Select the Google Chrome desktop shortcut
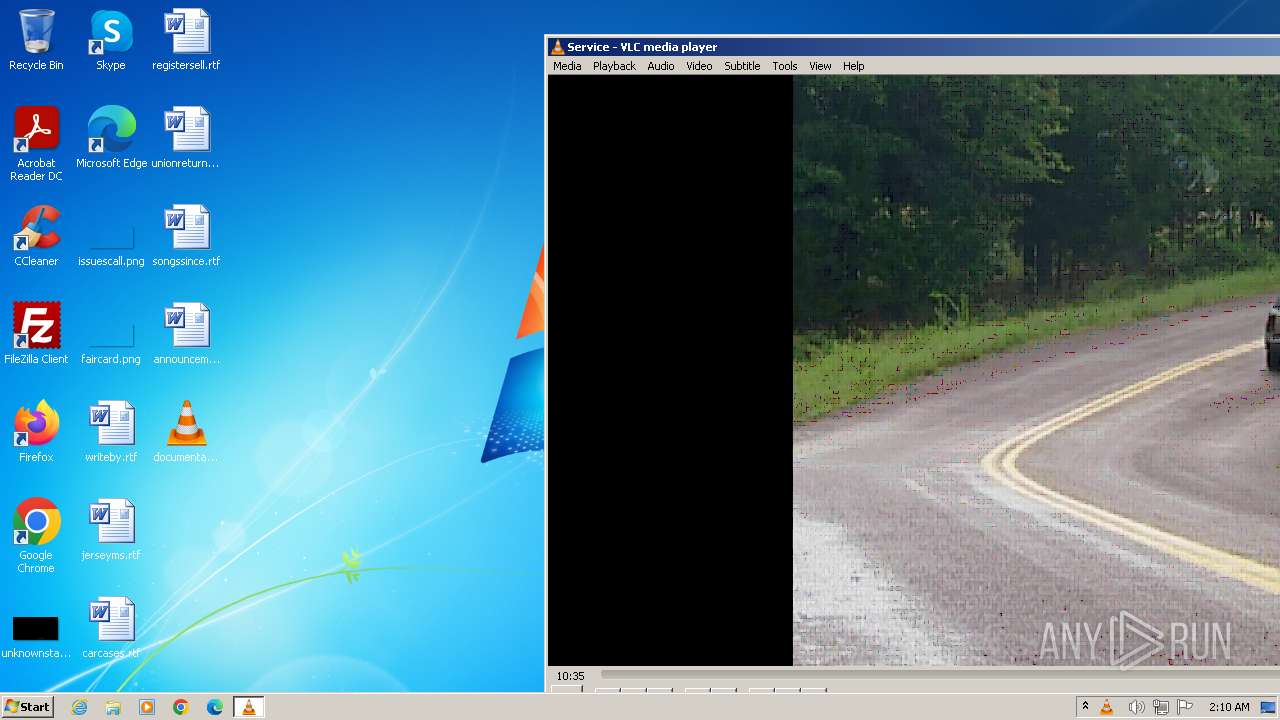This screenshot has height=720, width=1280. (36, 536)
